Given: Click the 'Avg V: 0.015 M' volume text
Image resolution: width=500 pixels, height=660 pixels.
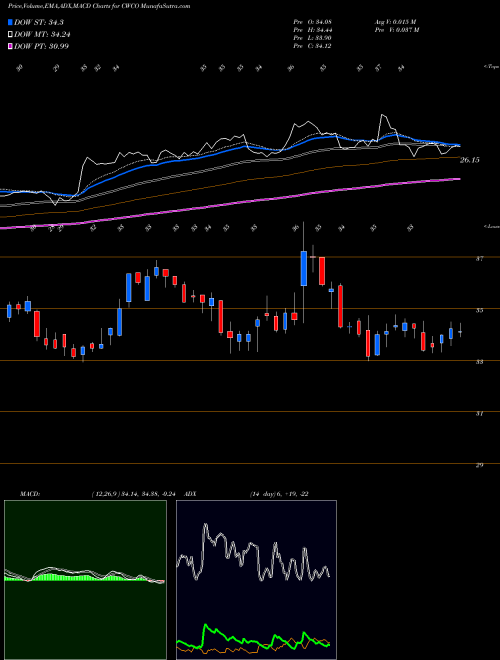Looking at the screenshot, I should pyautogui.click(x=395, y=22).
